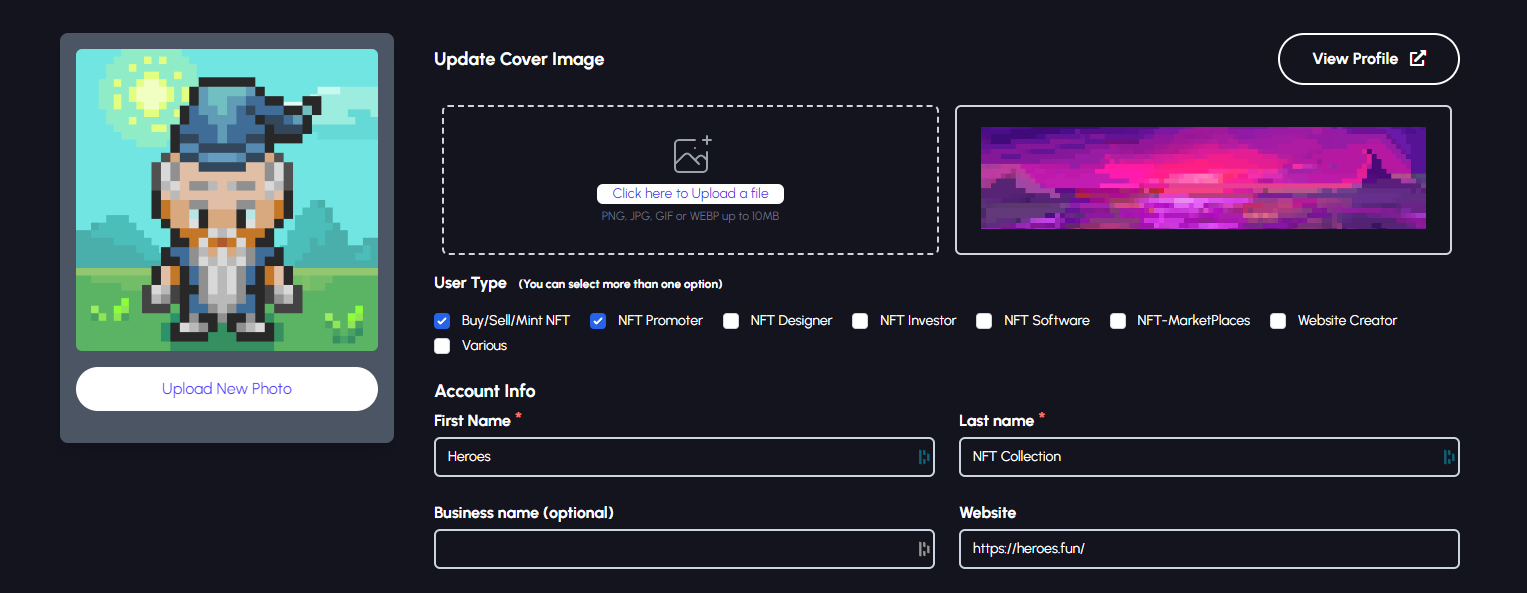This screenshot has width=1527, height=593.
Task: Click password manager icon in First Name field
Action: 923,457
